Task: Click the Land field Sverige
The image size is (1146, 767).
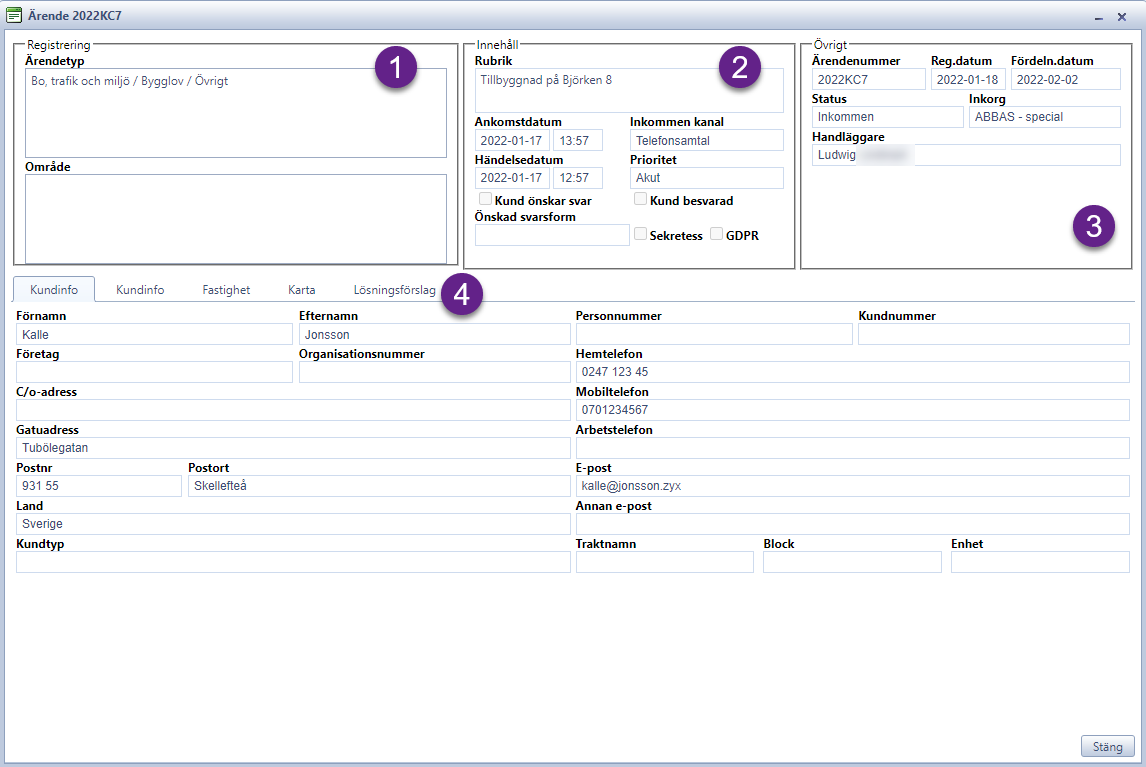Action: coord(293,524)
